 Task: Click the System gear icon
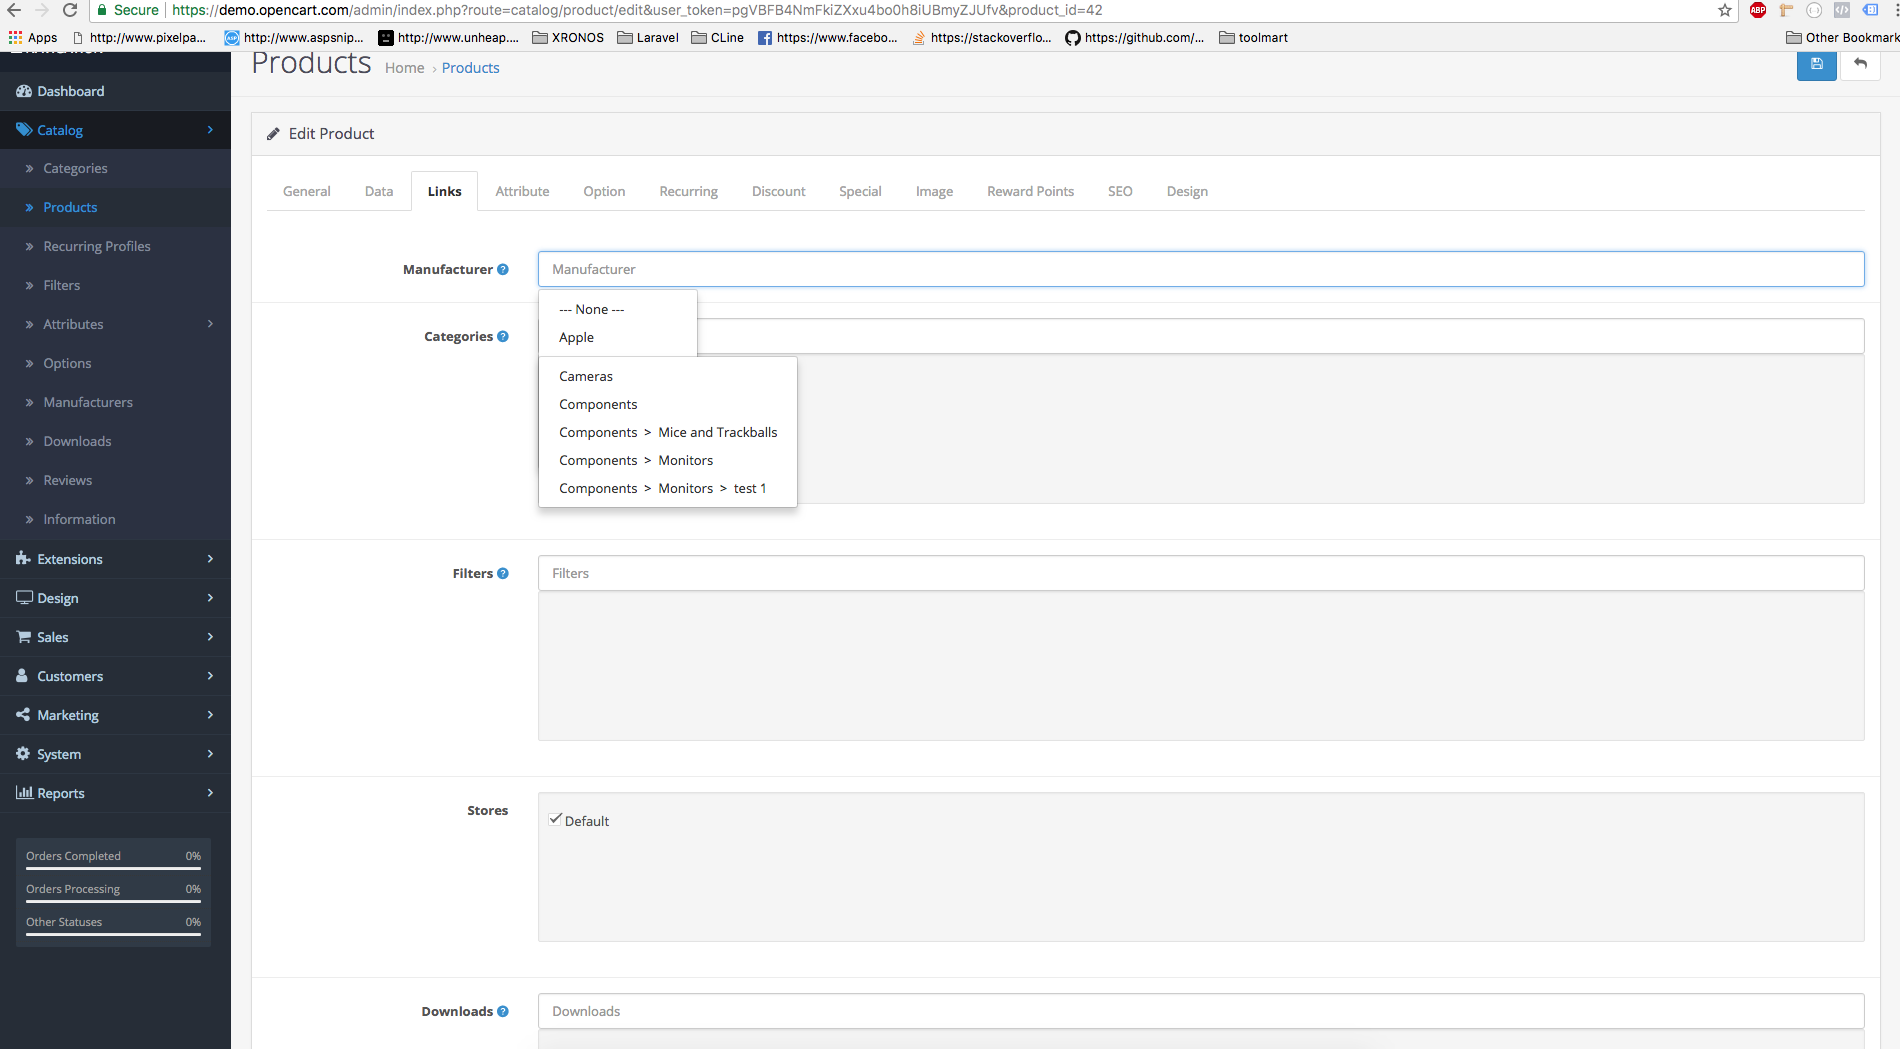(23, 753)
